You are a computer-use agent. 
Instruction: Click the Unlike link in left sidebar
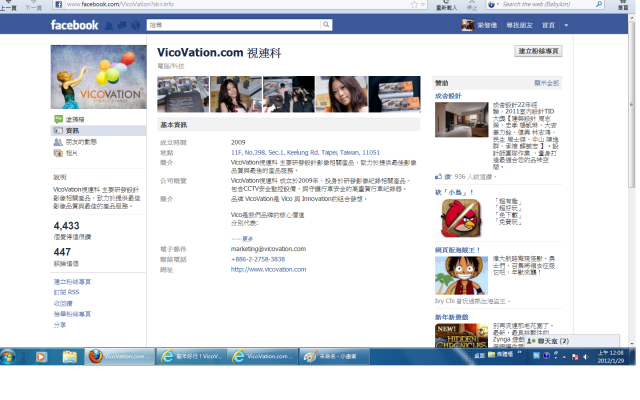tap(63, 303)
